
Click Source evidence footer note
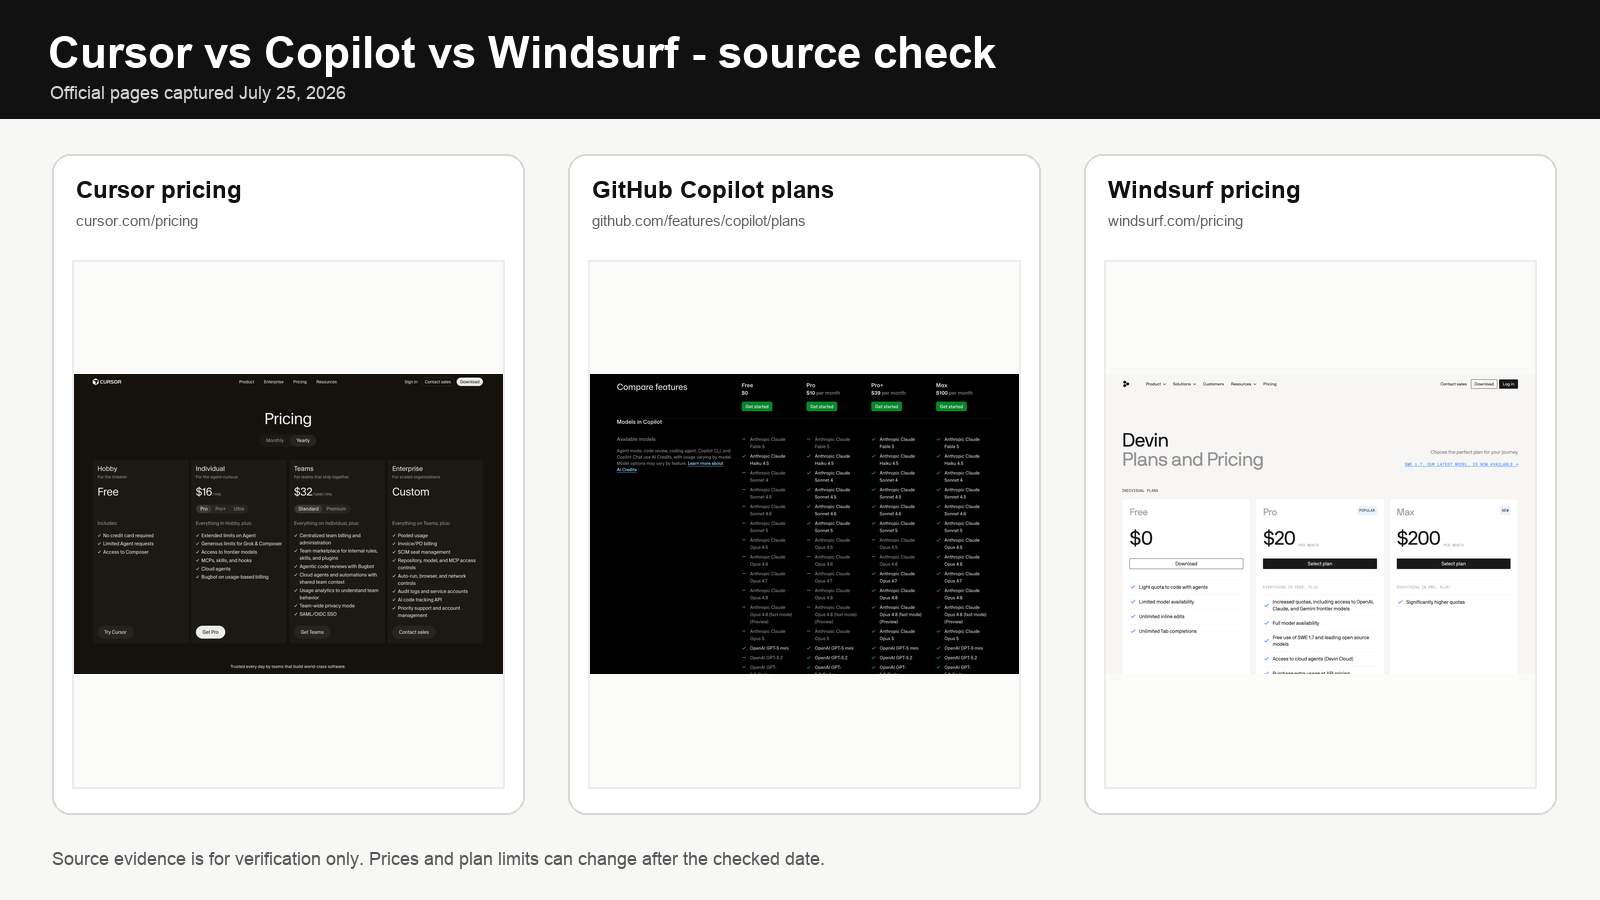tap(438, 859)
